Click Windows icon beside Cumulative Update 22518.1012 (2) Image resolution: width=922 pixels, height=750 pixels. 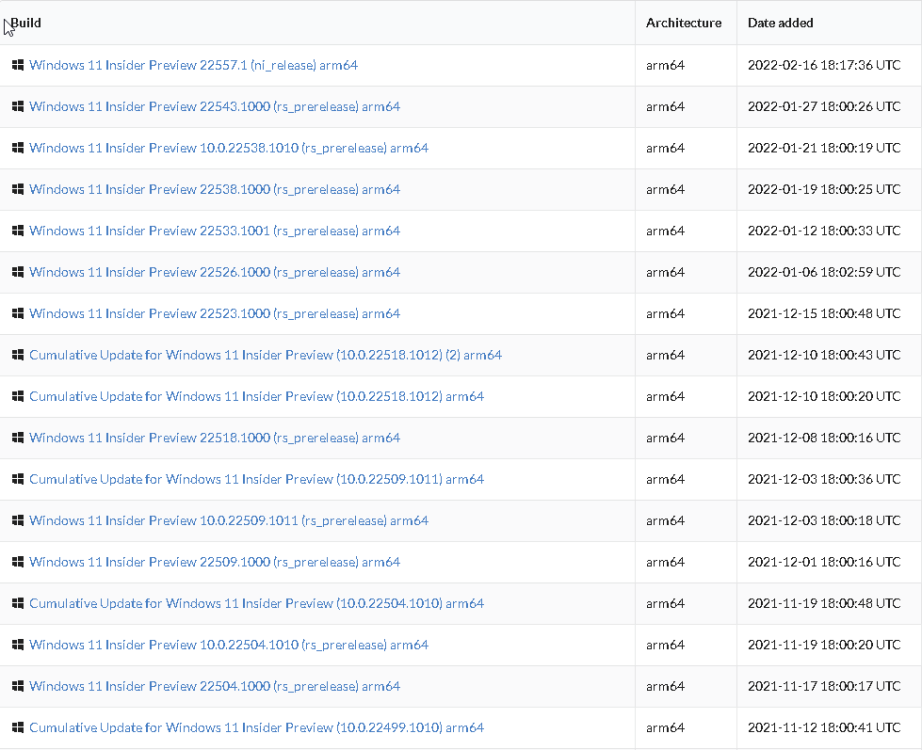tap(18, 355)
